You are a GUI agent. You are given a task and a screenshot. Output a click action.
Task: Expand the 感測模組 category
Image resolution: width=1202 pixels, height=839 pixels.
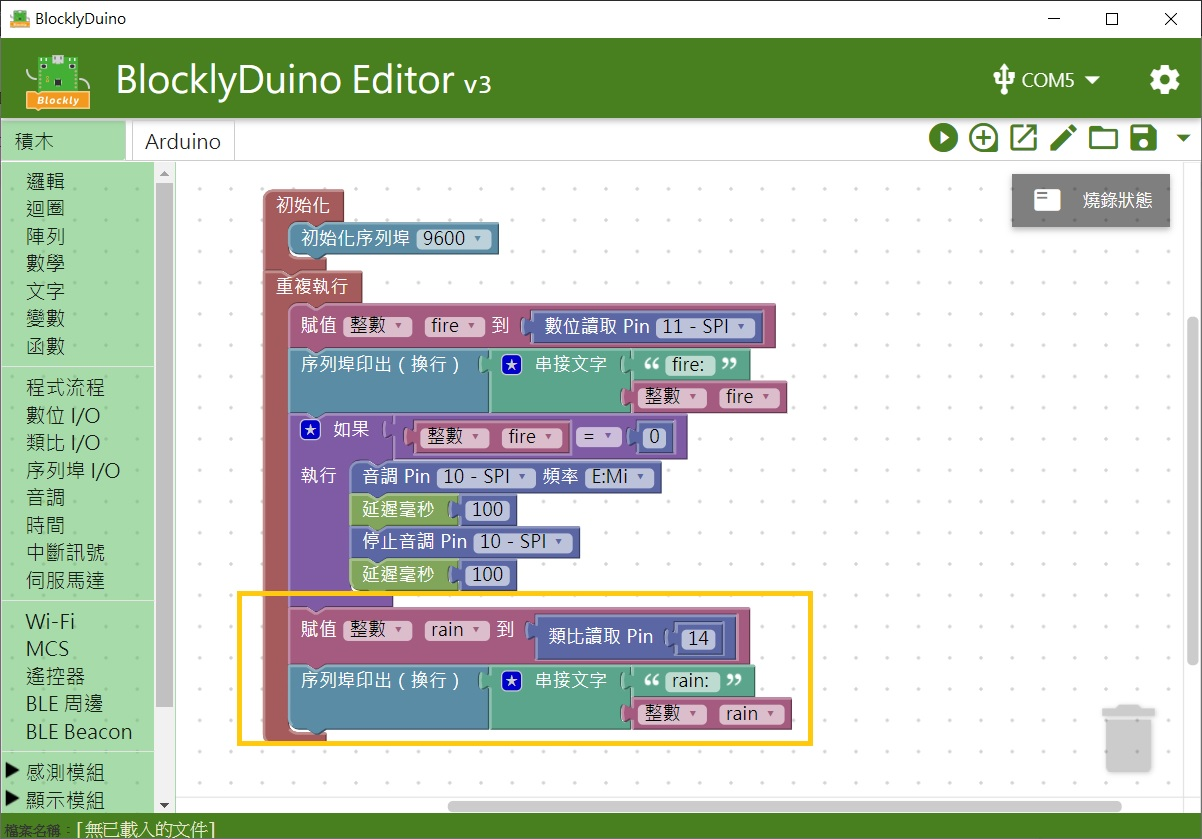(56, 772)
